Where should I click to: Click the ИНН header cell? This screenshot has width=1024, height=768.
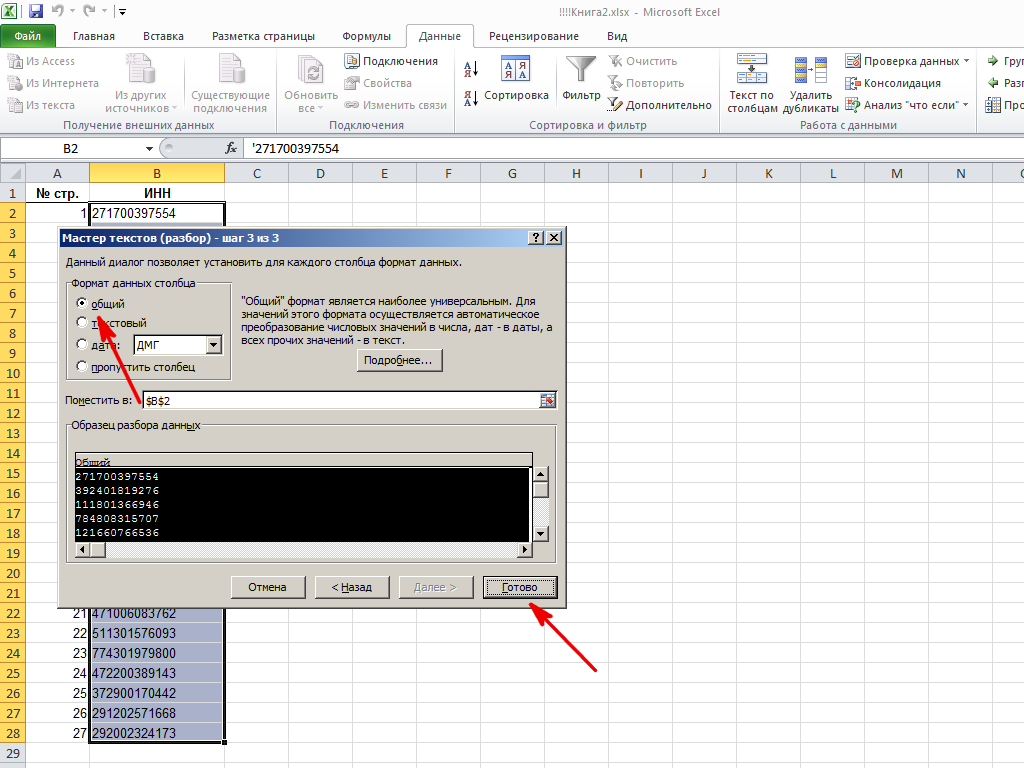(157, 193)
